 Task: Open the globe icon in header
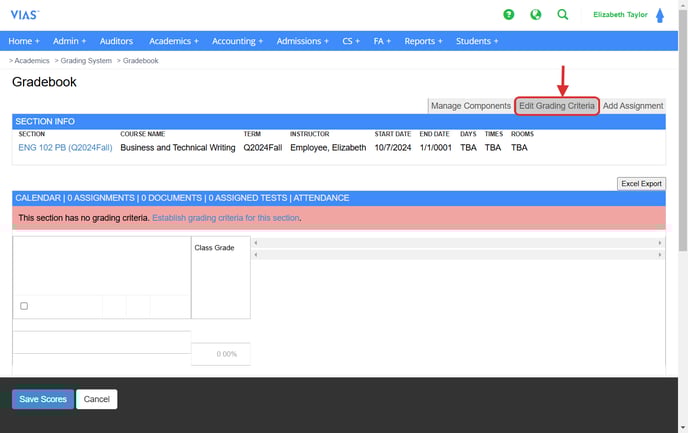(536, 15)
